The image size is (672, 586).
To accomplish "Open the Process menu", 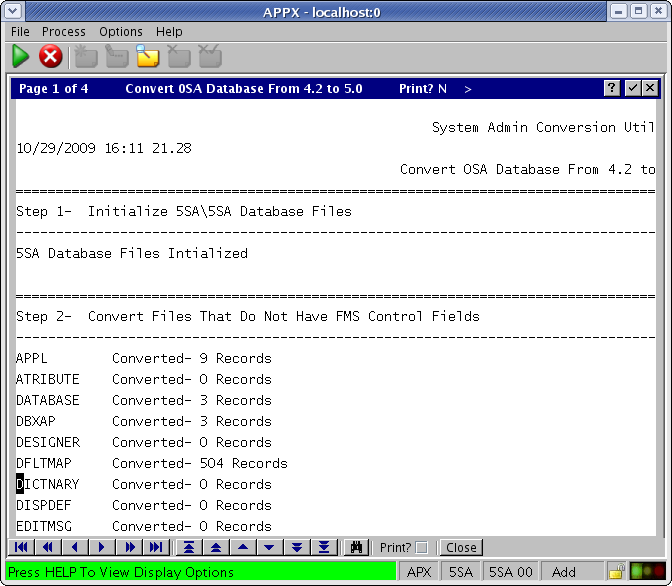I will (64, 32).
